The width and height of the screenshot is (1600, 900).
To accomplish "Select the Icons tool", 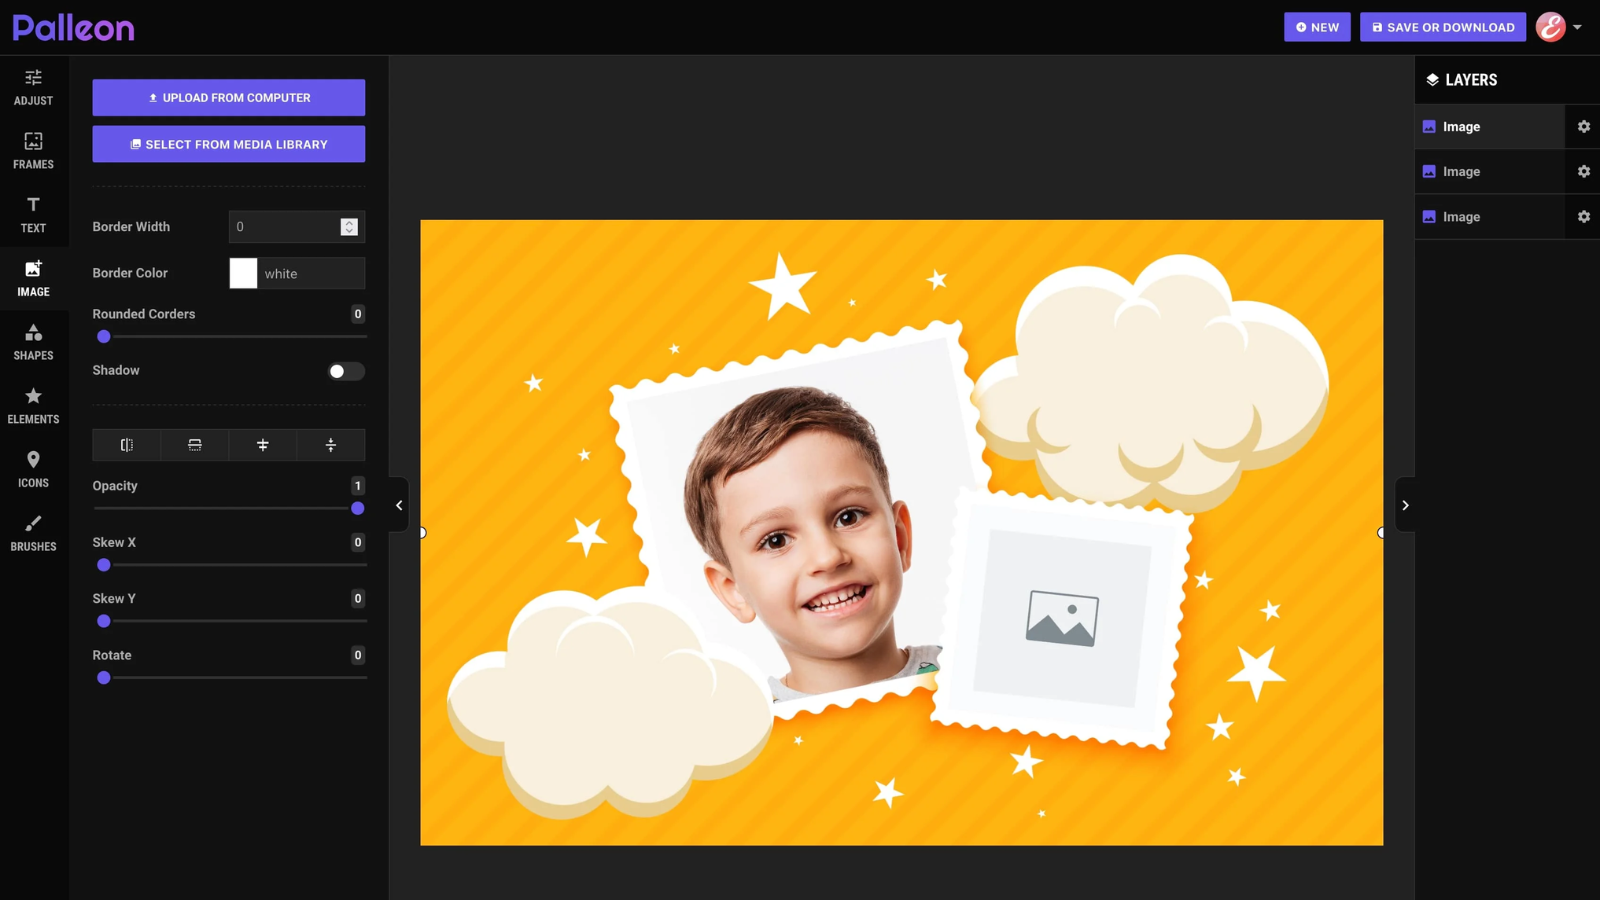I will [x=33, y=468].
